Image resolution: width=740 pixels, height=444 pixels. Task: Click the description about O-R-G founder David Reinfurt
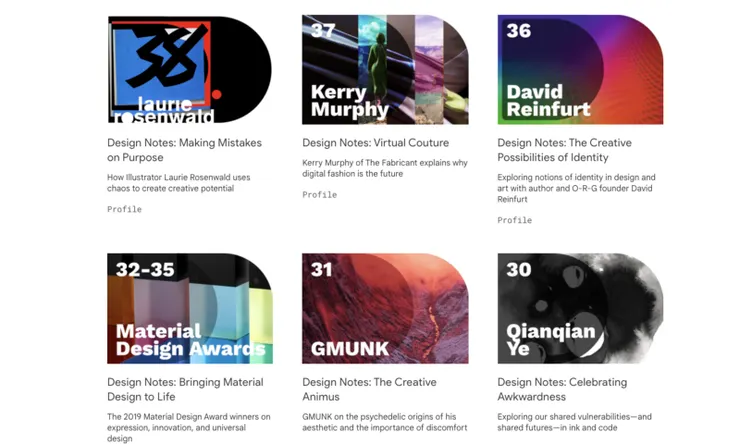[576, 188]
